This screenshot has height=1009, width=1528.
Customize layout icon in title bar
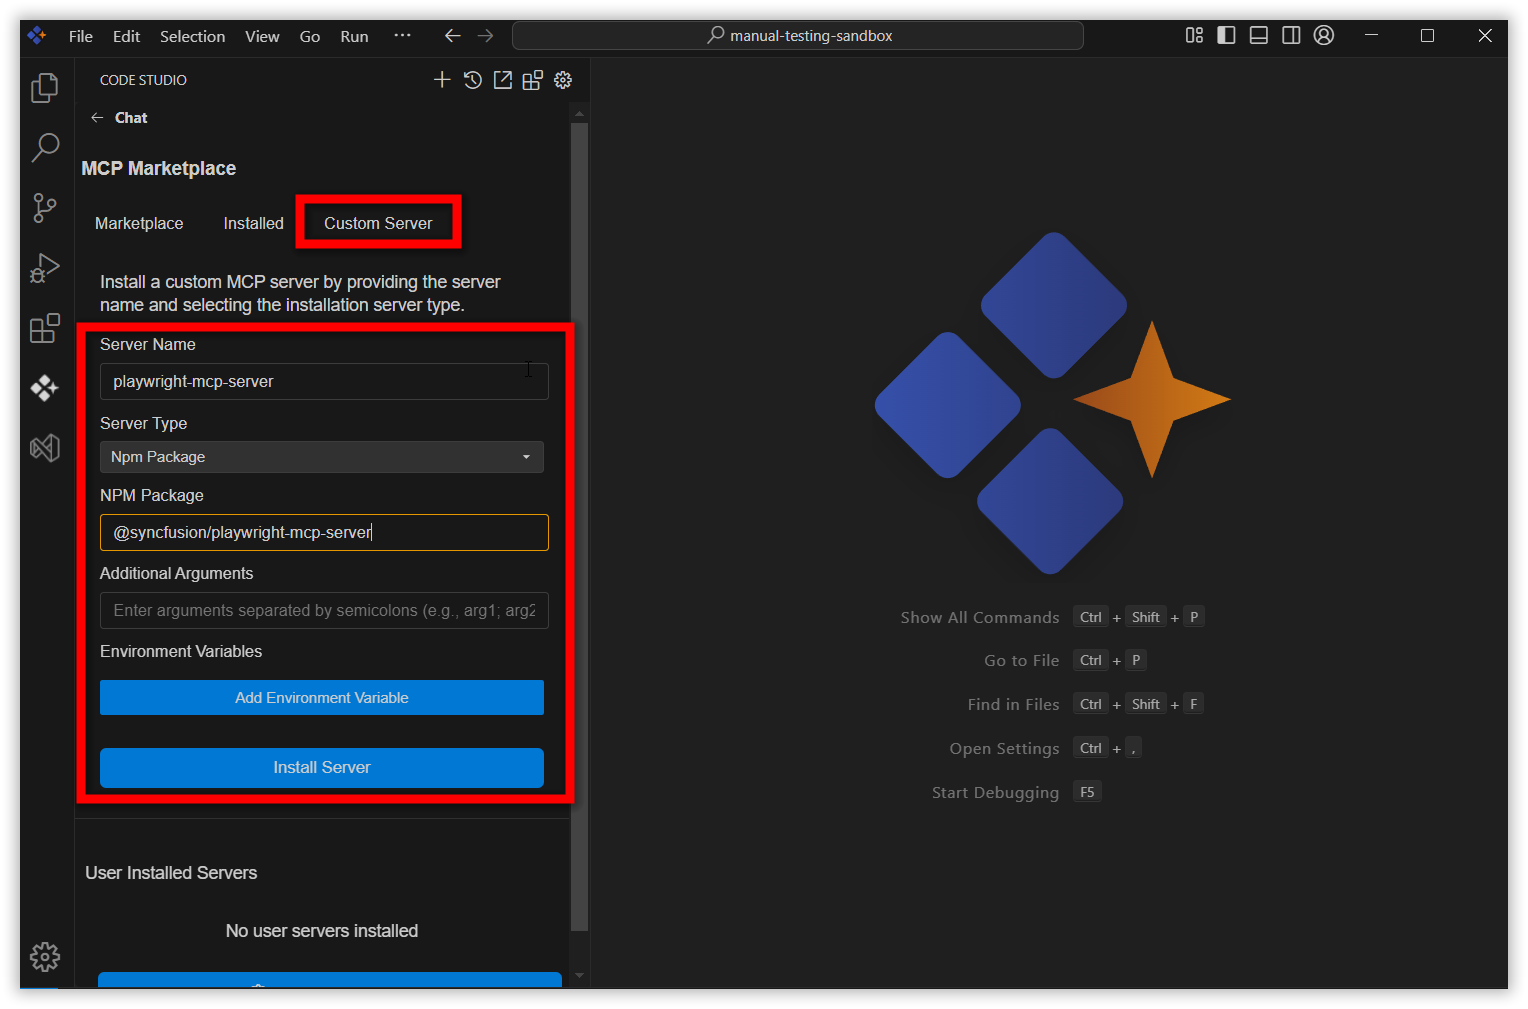[1194, 35]
